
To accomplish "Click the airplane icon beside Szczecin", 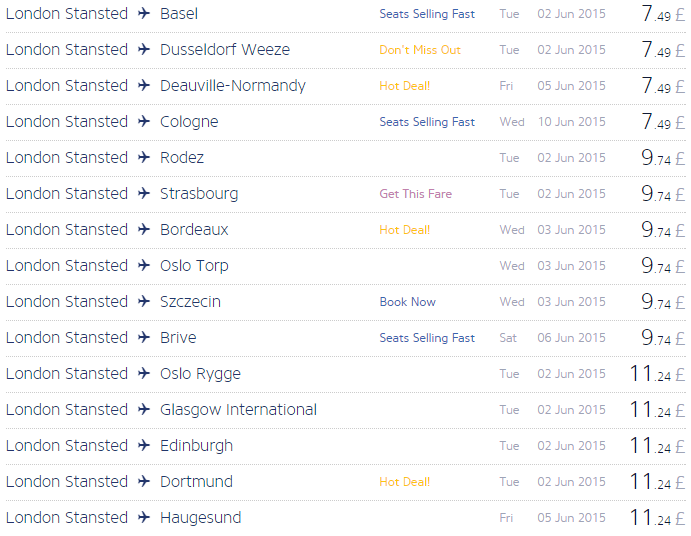I will pyautogui.click(x=144, y=302).
